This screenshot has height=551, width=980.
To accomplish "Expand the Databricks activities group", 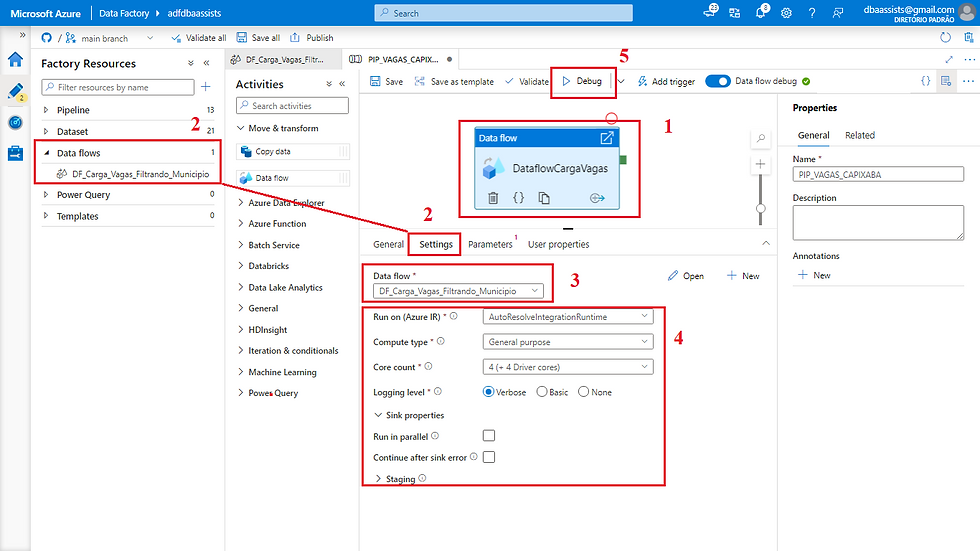I will [241, 266].
